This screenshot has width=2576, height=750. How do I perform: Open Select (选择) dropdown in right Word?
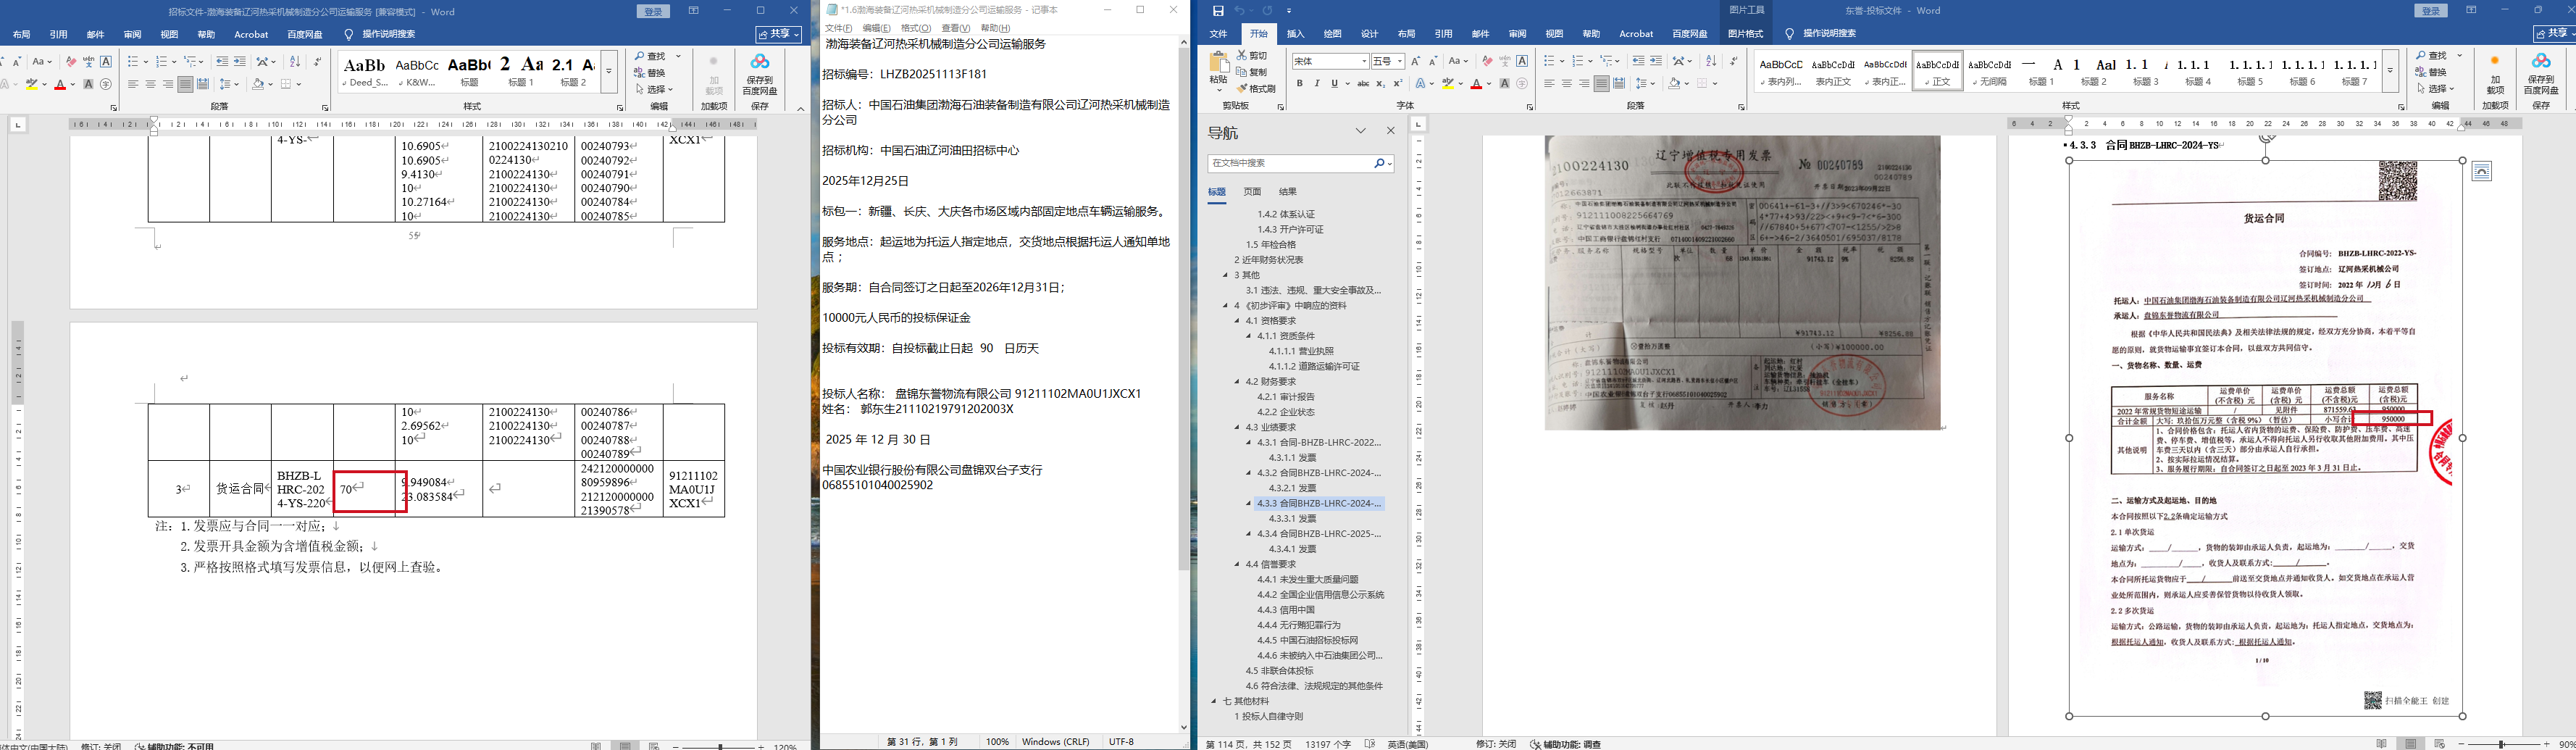(2436, 89)
